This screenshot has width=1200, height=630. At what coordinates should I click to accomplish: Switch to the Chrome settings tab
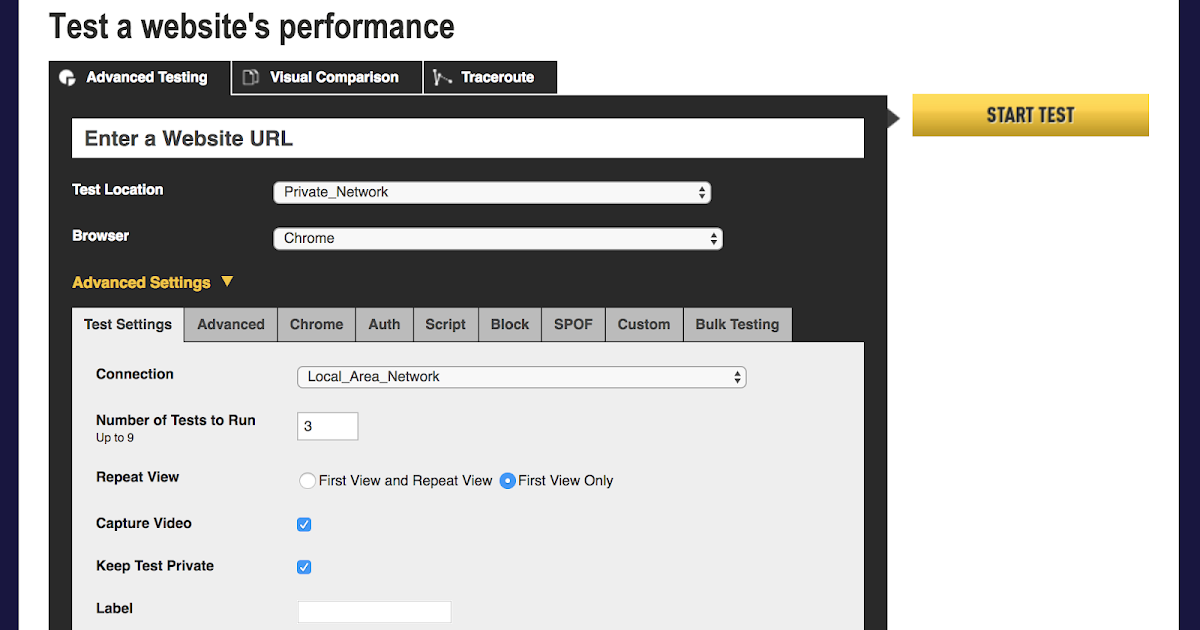[x=316, y=325]
